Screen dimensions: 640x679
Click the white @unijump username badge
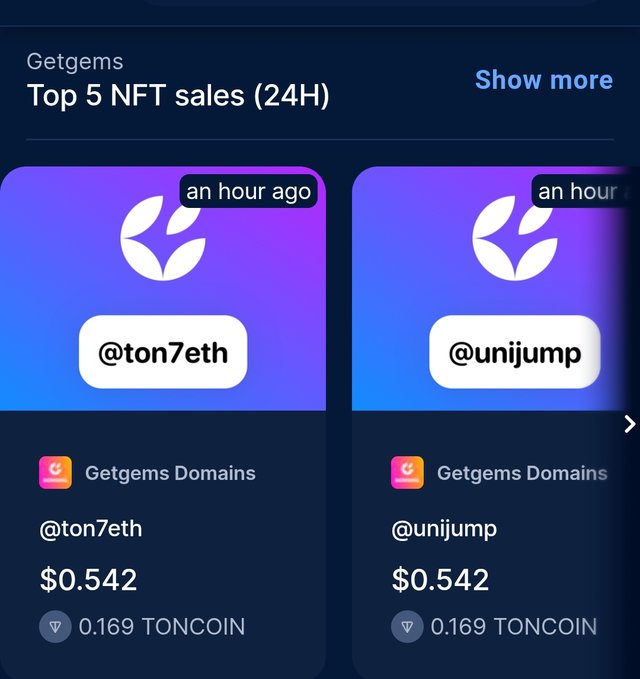[x=515, y=352]
